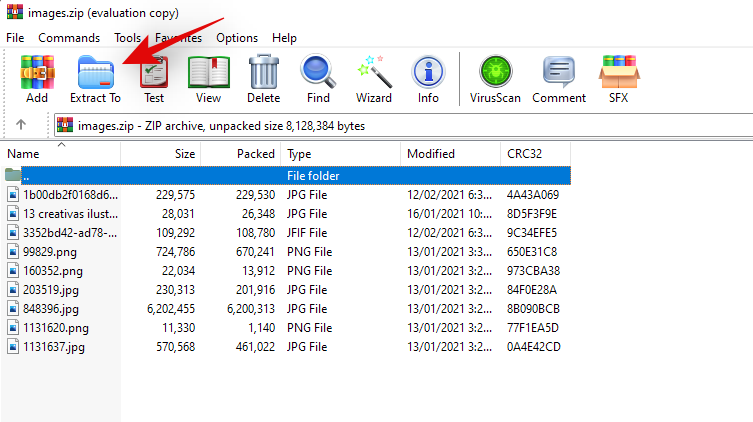Click CRC32 value 77F1EA5D
This screenshot has height=422, width=753.
pos(533,328)
